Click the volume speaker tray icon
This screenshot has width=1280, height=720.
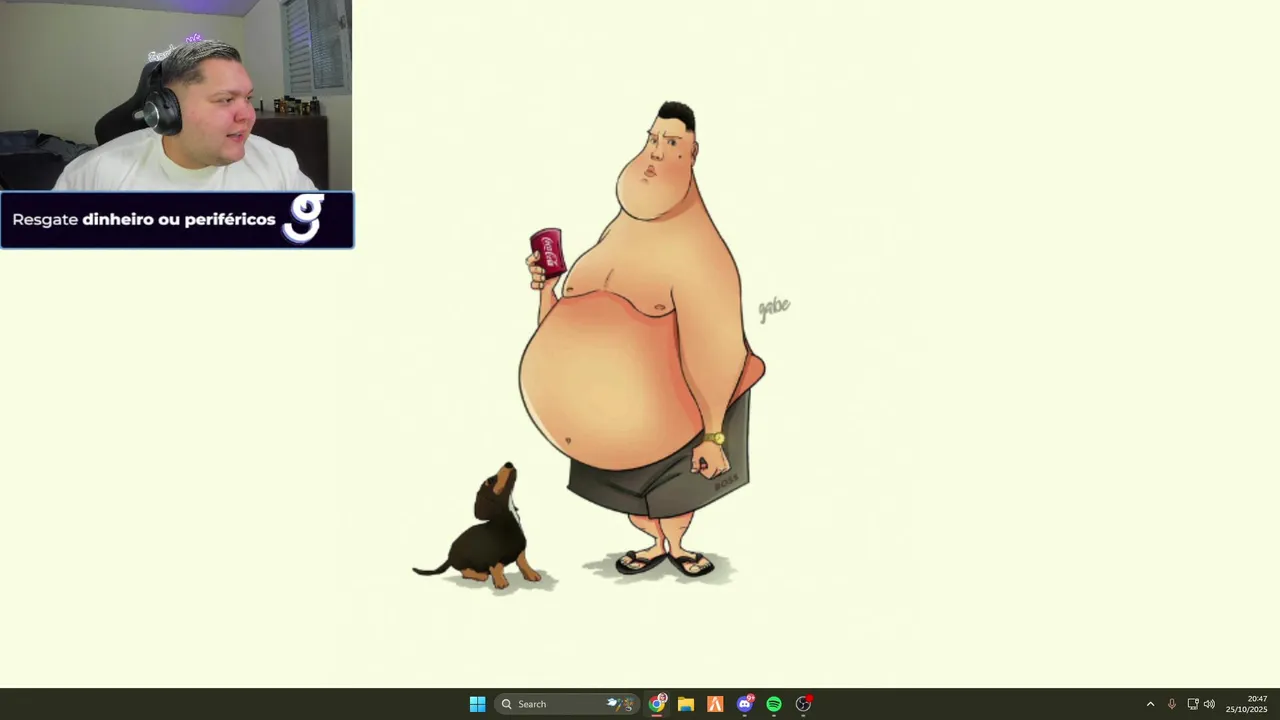pos(1209,704)
